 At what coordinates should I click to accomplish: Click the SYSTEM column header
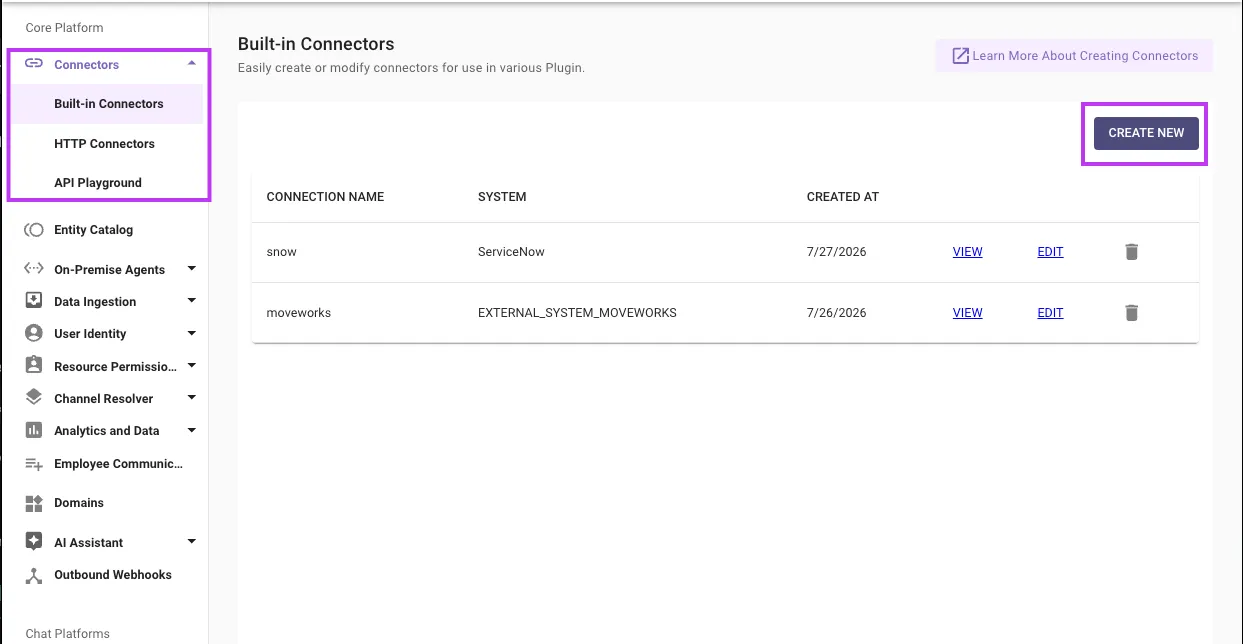(x=502, y=197)
